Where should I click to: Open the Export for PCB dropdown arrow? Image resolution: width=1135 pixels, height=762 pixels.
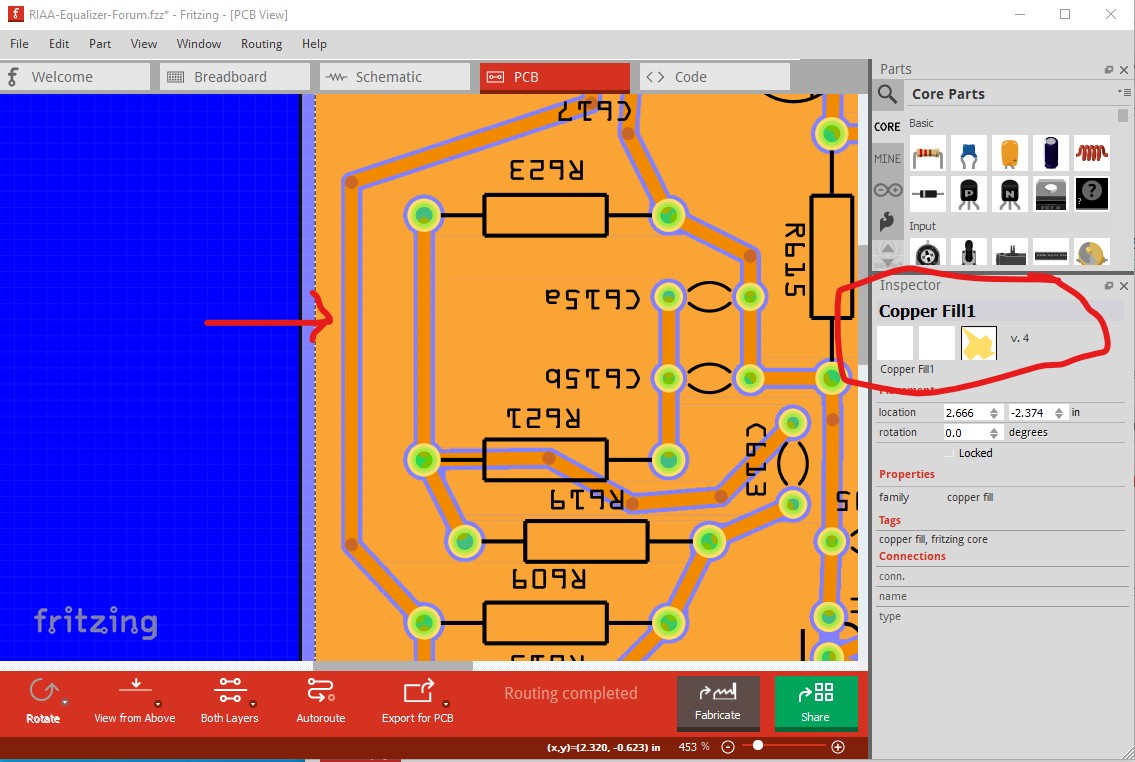point(446,704)
